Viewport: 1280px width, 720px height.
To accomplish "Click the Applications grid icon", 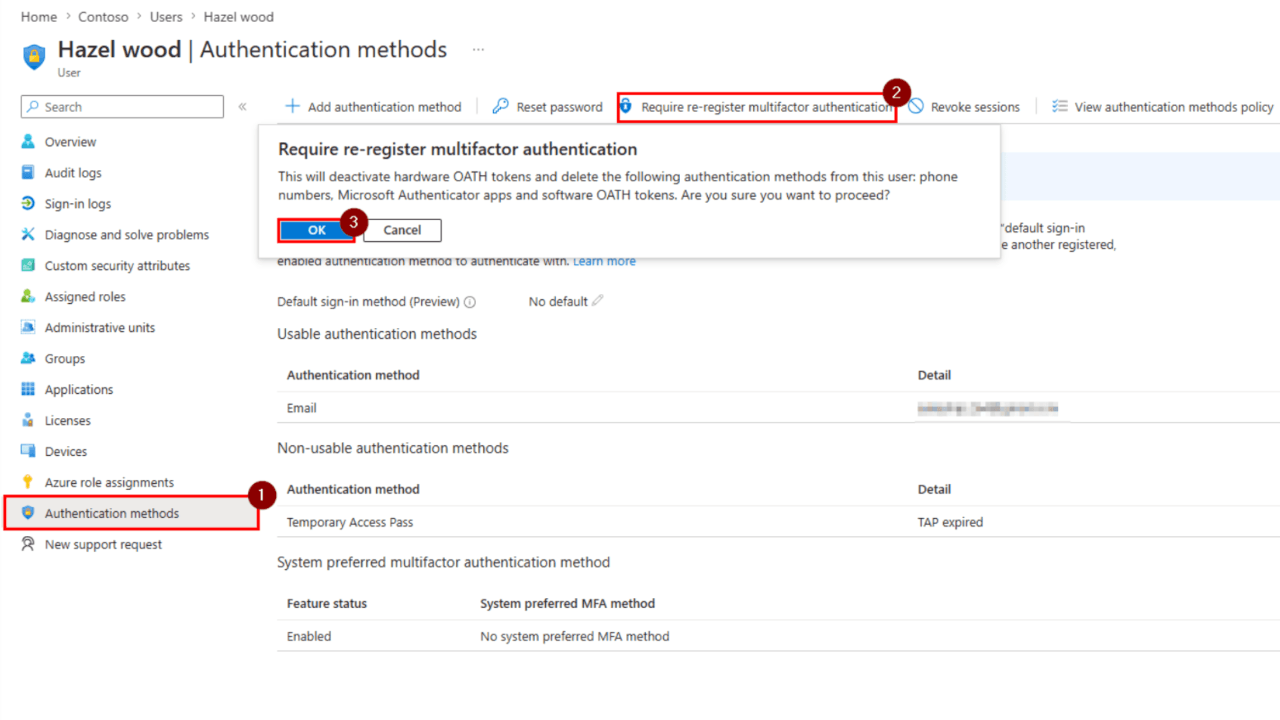I will coord(28,390).
